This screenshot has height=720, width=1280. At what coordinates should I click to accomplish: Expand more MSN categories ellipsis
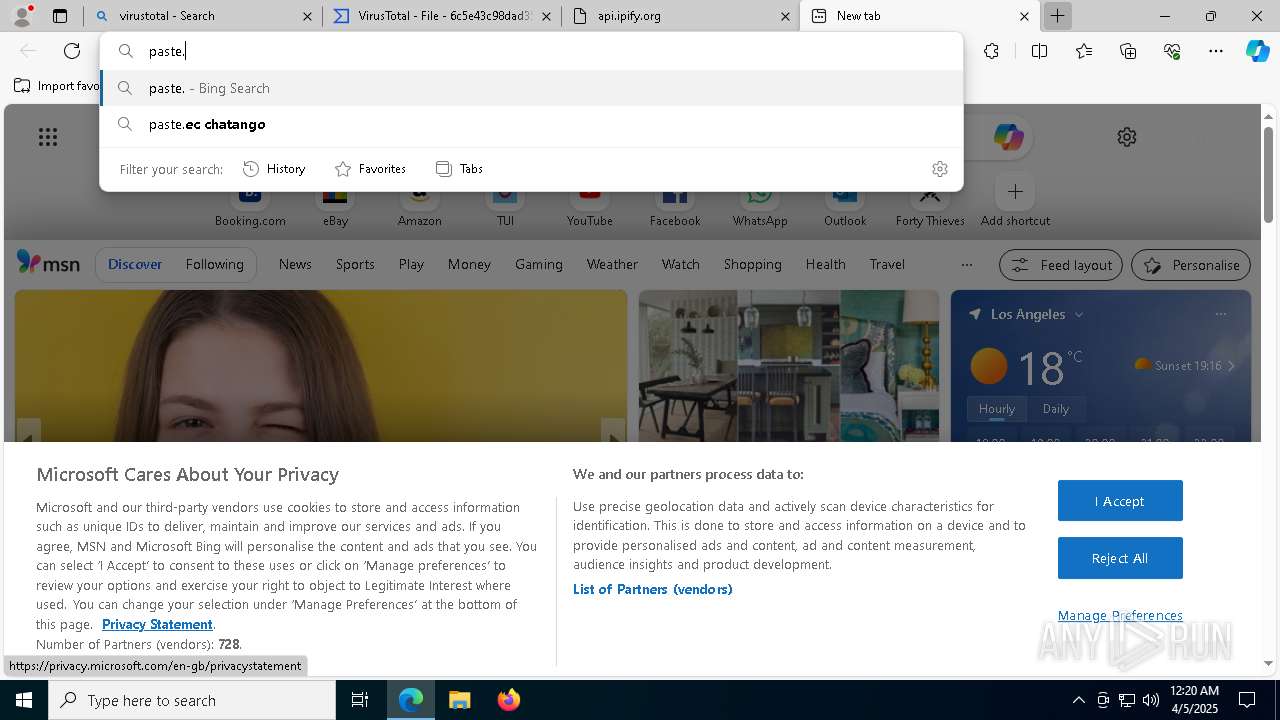[x=966, y=265]
